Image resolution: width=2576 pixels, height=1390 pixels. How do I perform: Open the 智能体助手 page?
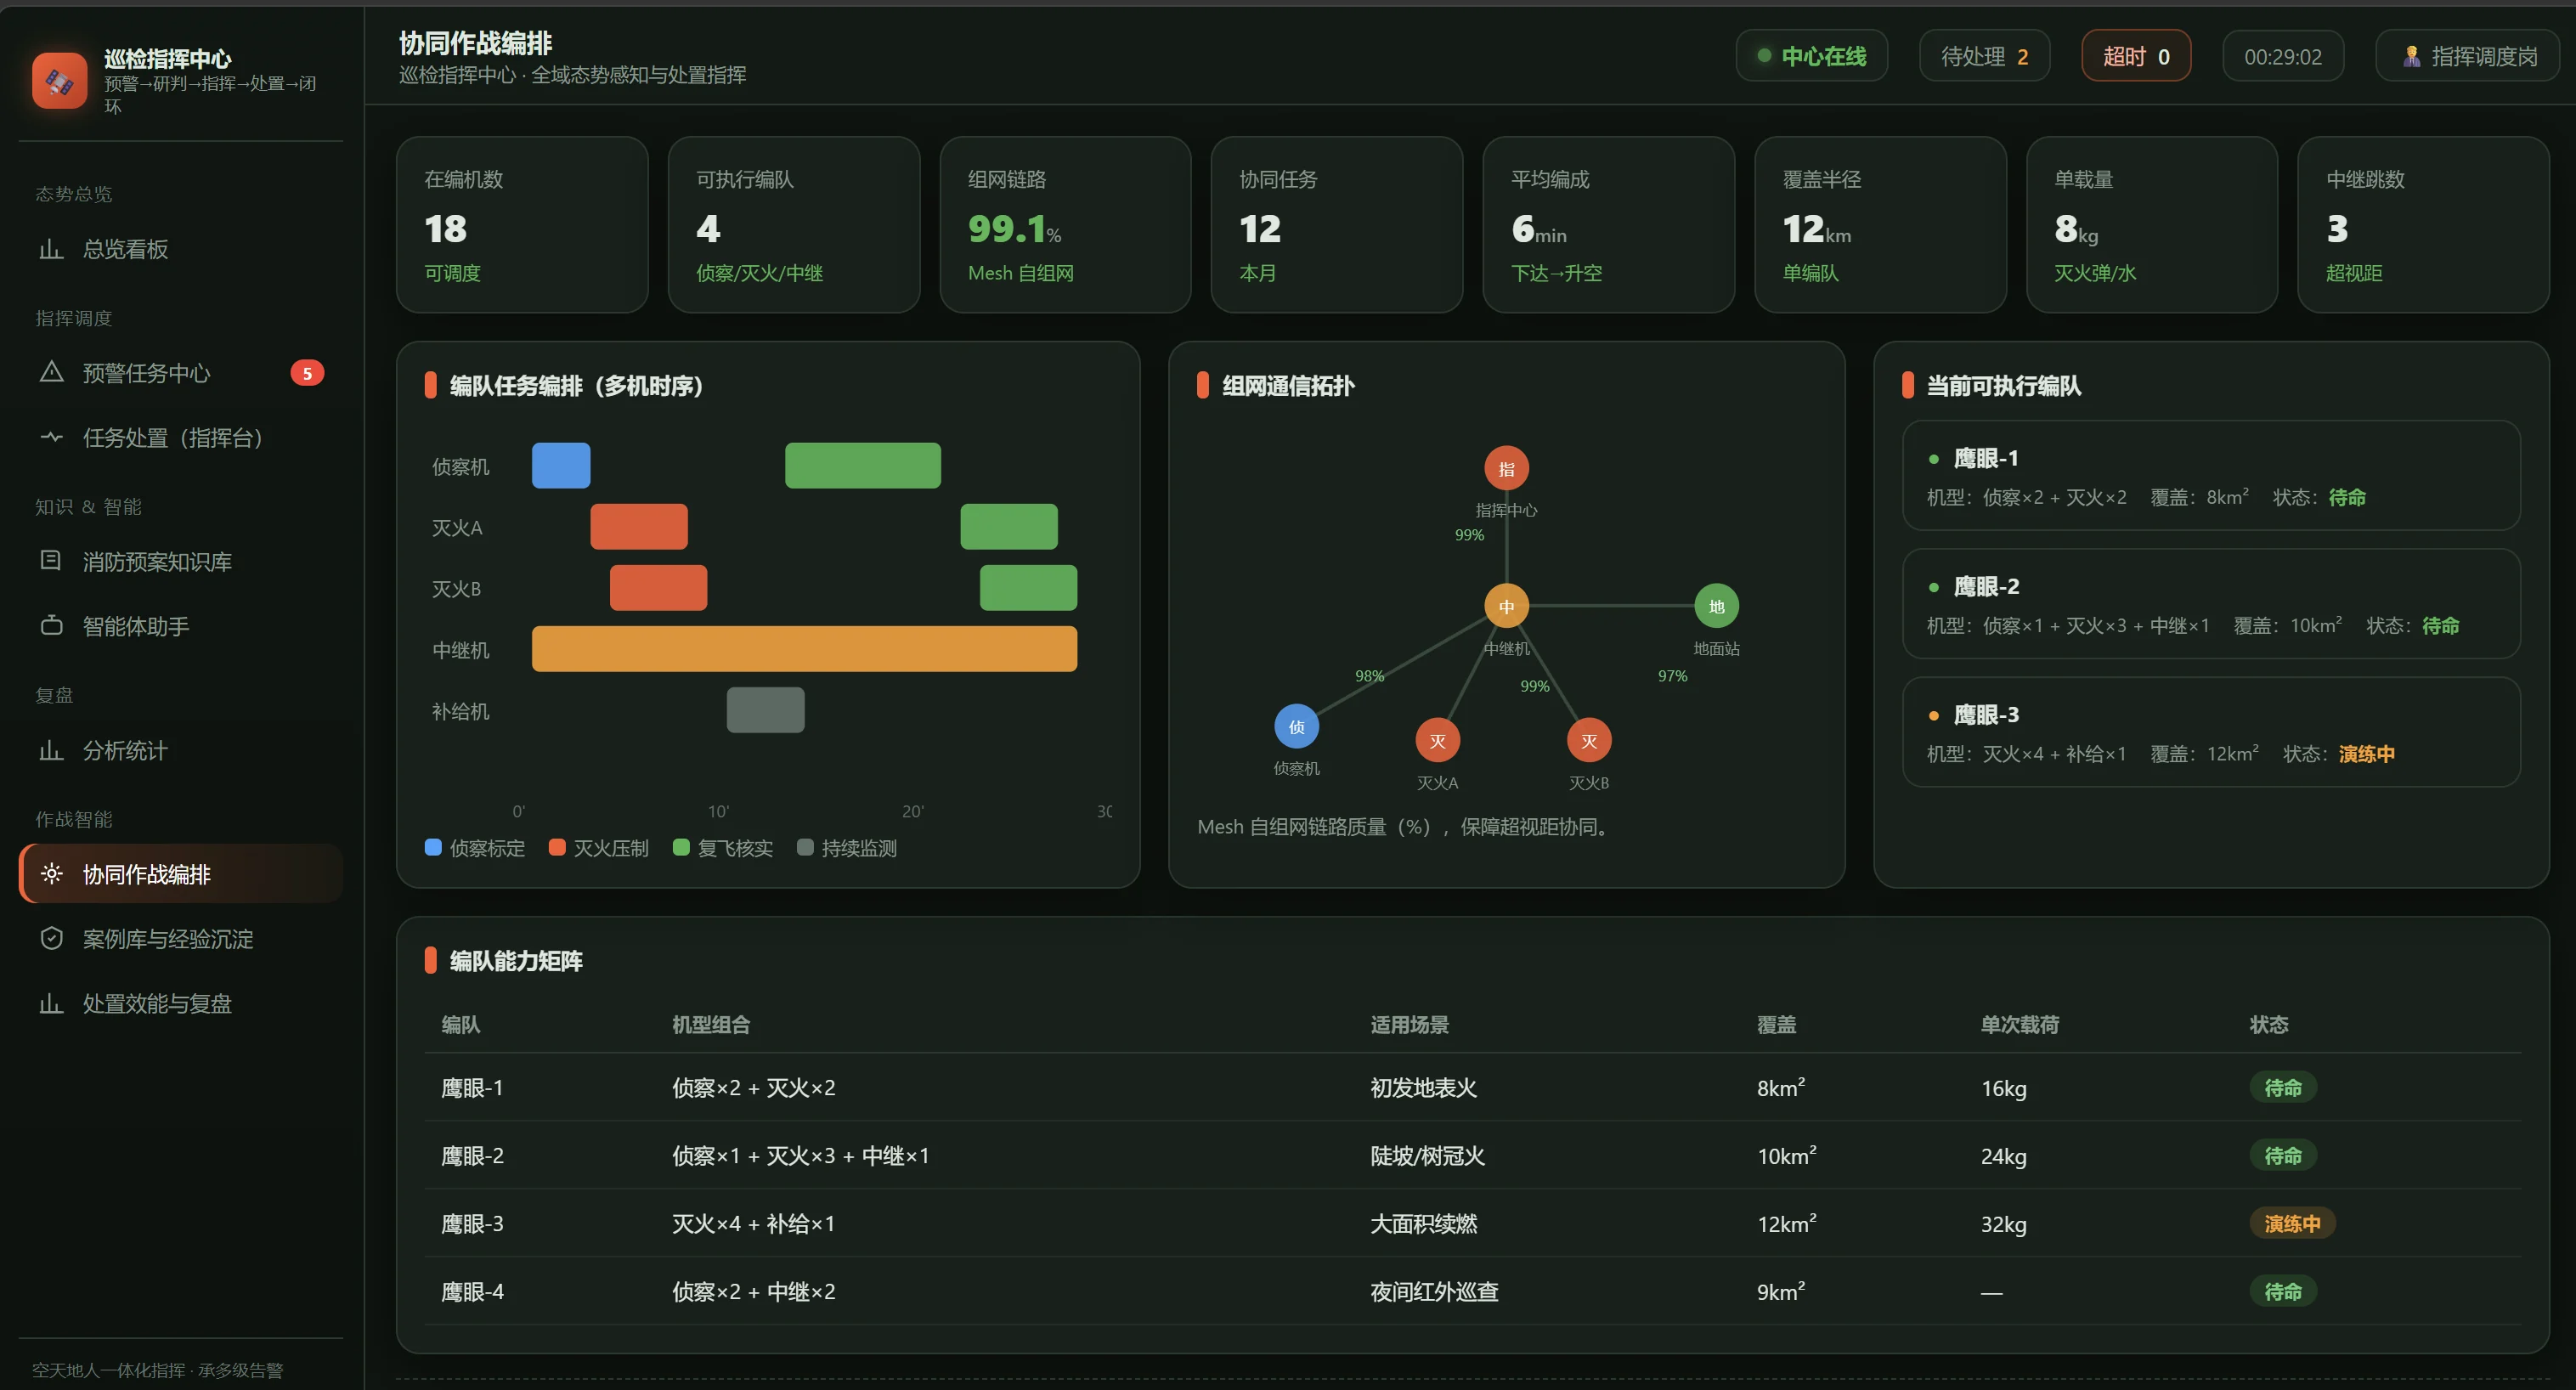(x=181, y=626)
